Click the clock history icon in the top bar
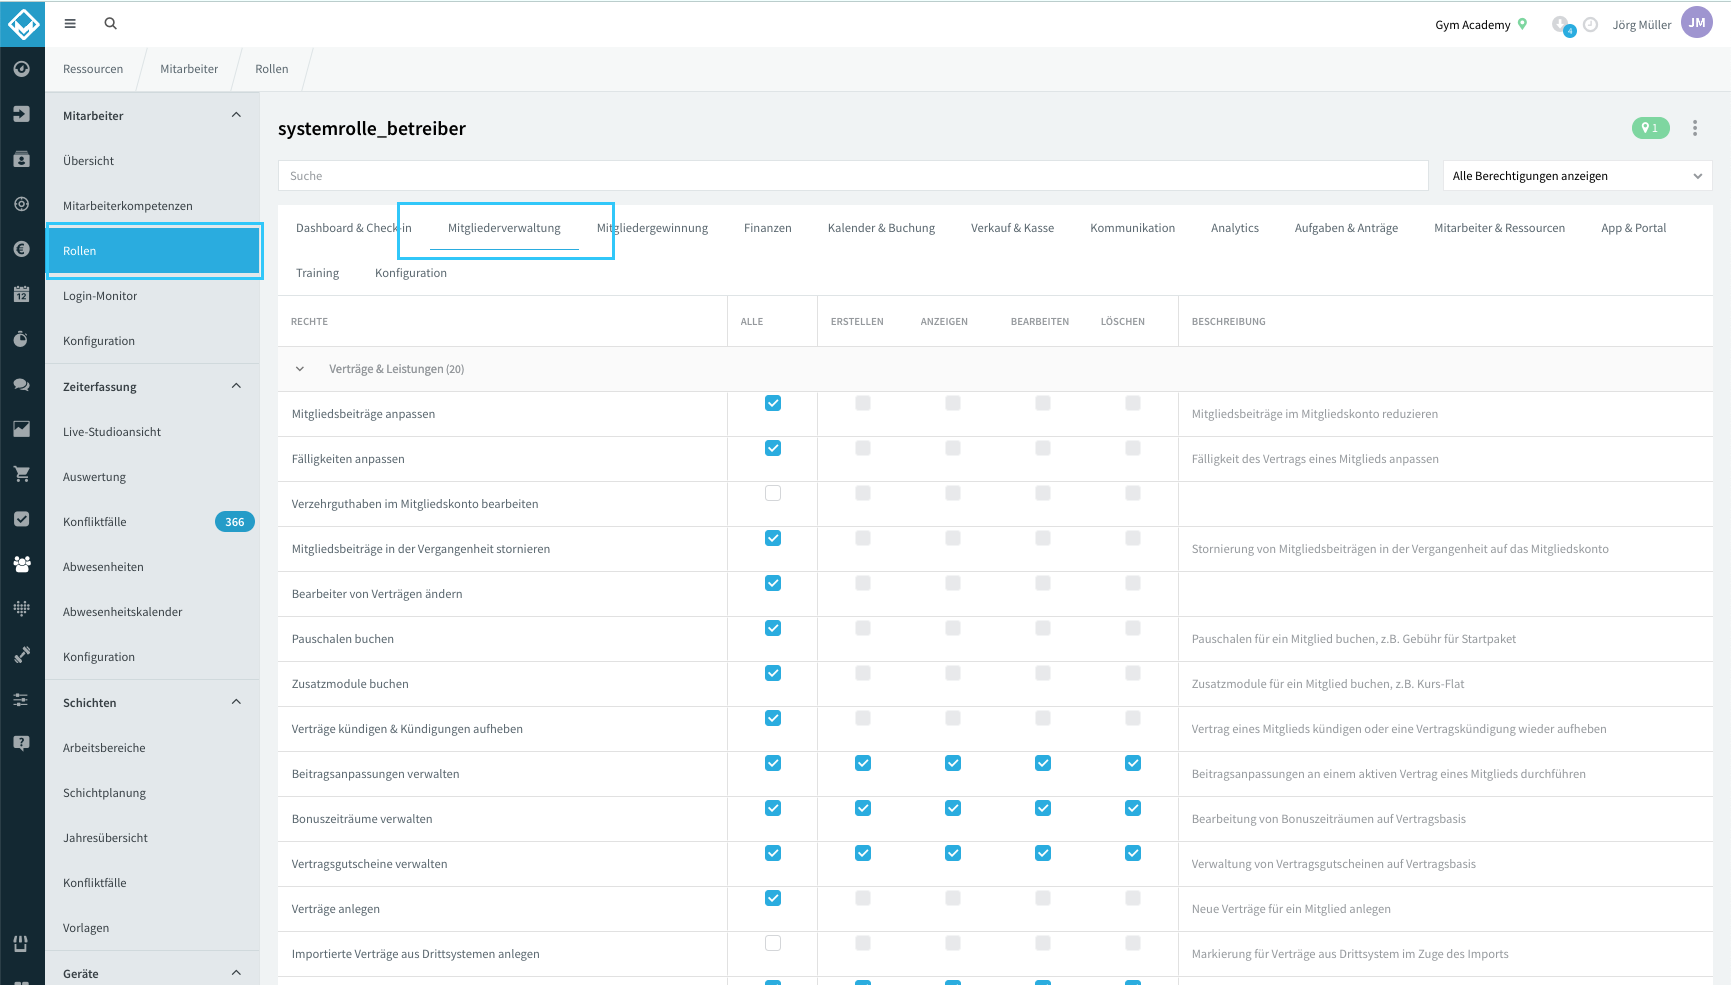Image resolution: width=1731 pixels, height=985 pixels. pyautogui.click(x=1590, y=25)
